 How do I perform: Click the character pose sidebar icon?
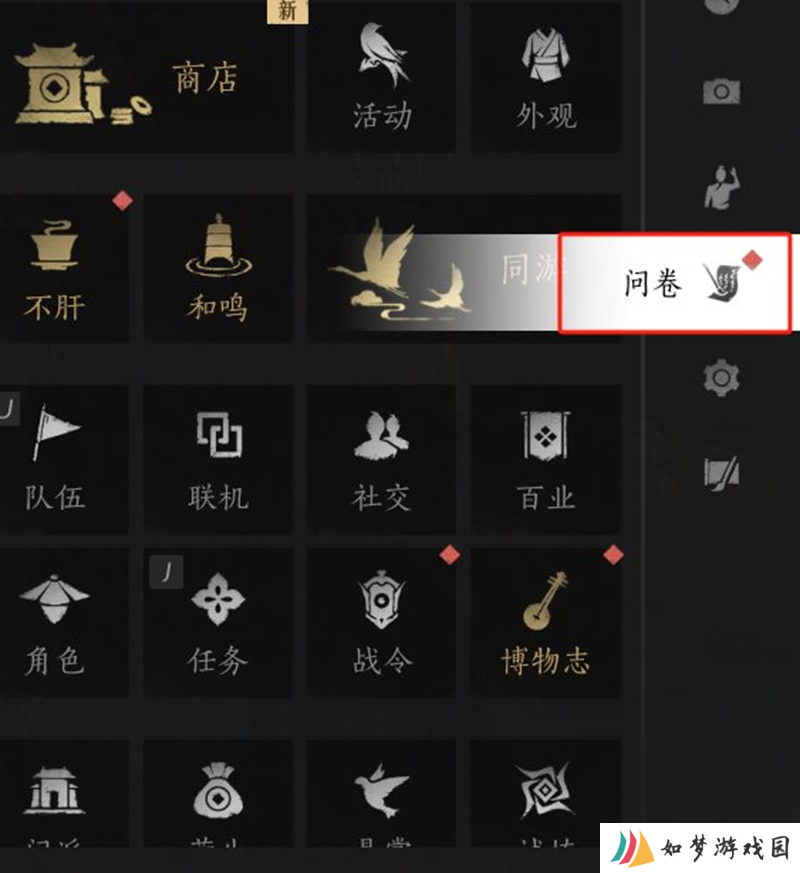coord(722,187)
